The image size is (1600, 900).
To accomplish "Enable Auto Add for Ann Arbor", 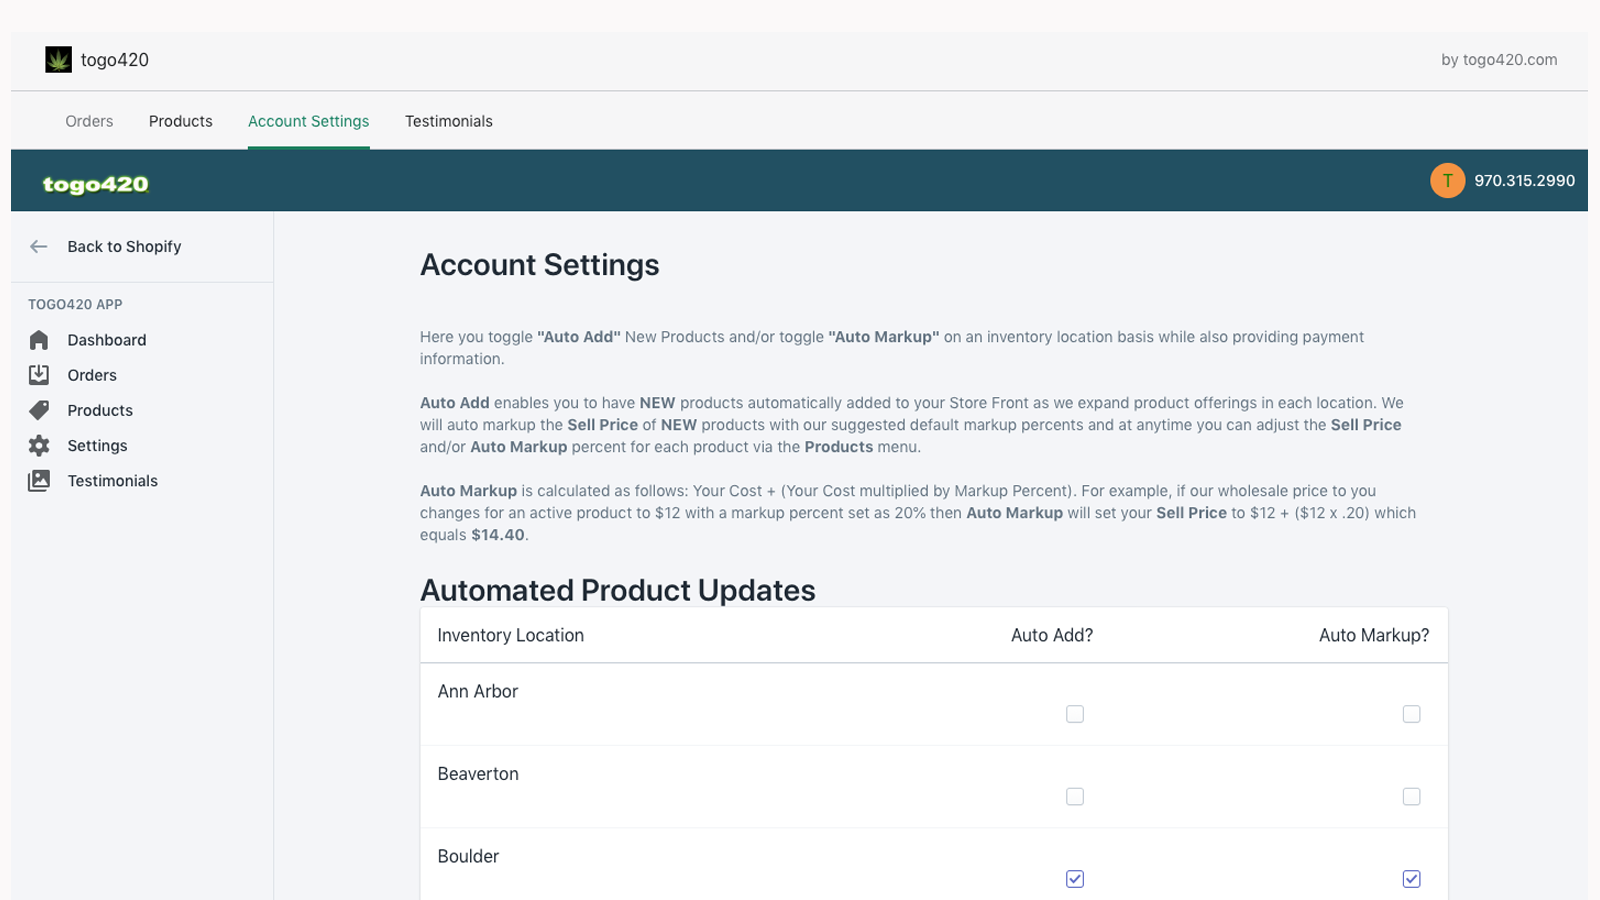I will tap(1075, 714).
